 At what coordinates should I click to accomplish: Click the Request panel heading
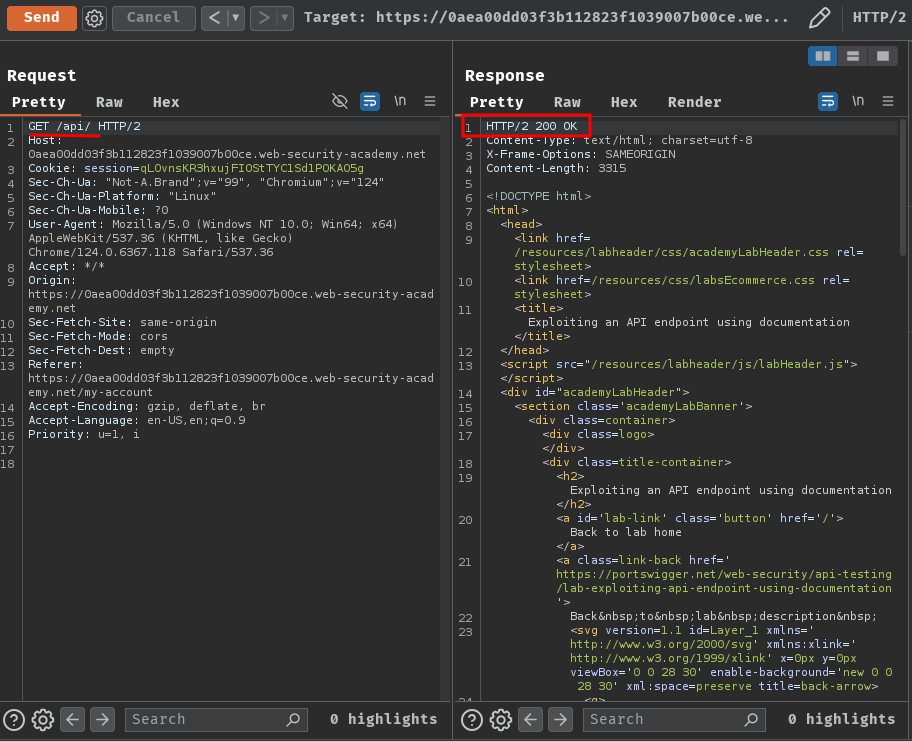pos(41,76)
